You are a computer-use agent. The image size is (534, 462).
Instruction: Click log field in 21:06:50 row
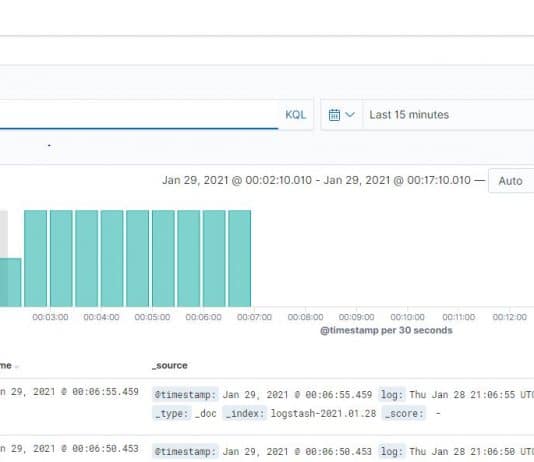pos(392,451)
